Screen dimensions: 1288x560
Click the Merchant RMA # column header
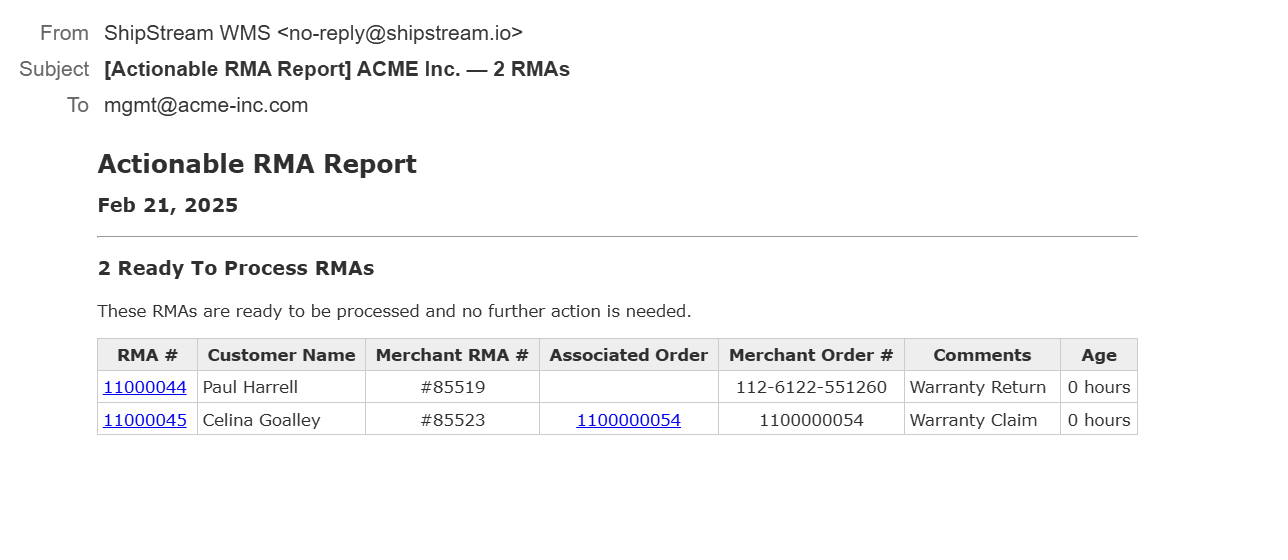tap(452, 355)
